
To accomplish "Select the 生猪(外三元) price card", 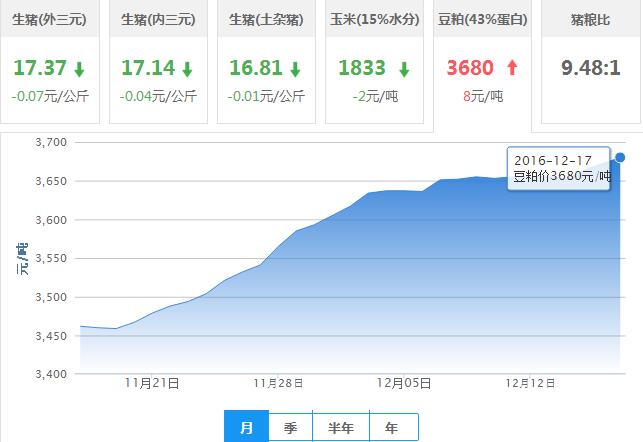I will click(x=50, y=62).
